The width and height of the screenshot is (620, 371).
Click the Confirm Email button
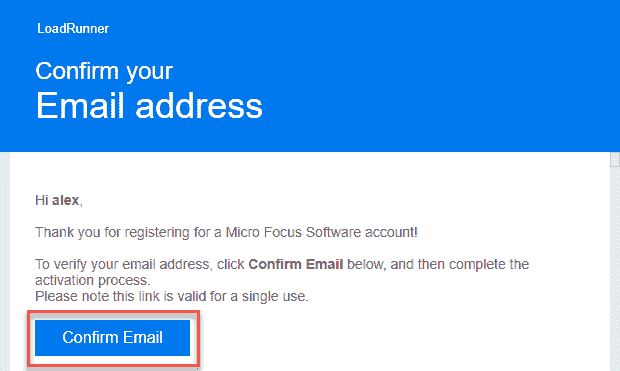[x=112, y=338]
